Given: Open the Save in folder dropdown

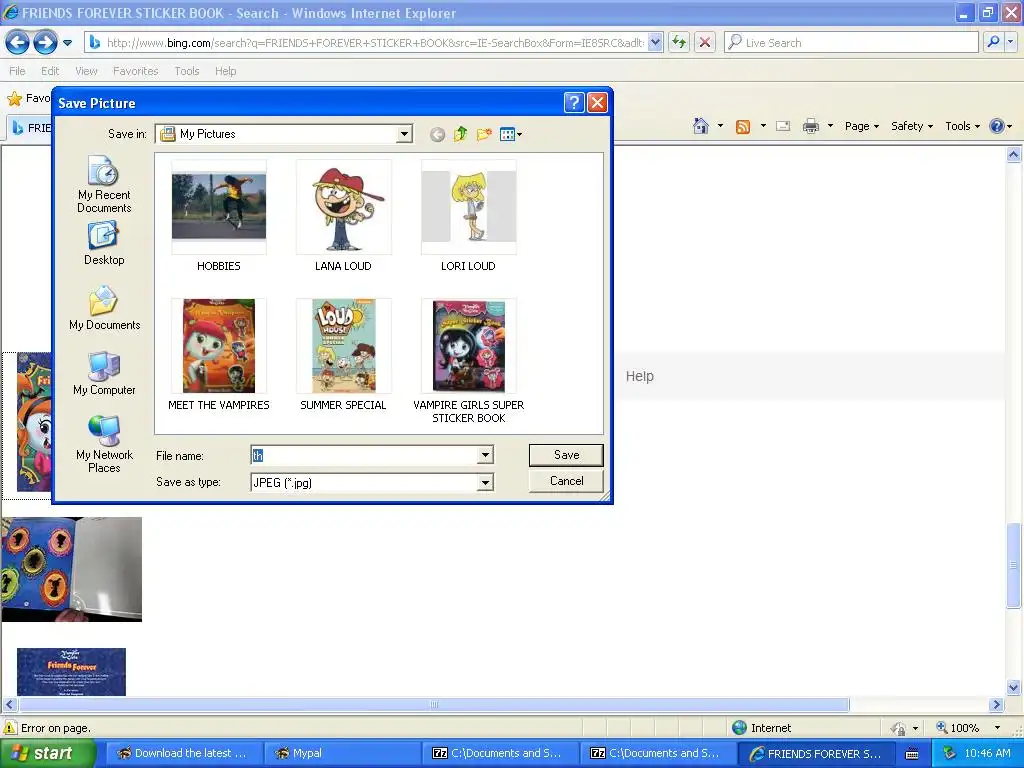Looking at the screenshot, I should [x=404, y=134].
